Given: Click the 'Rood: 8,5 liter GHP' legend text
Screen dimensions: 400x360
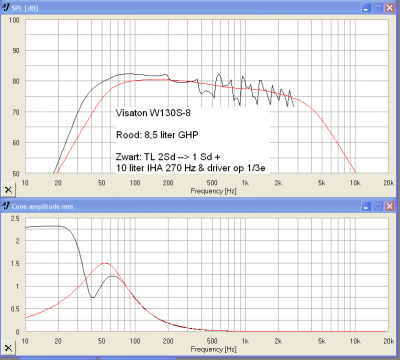Looking at the screenshot, I should coord(157,135).
